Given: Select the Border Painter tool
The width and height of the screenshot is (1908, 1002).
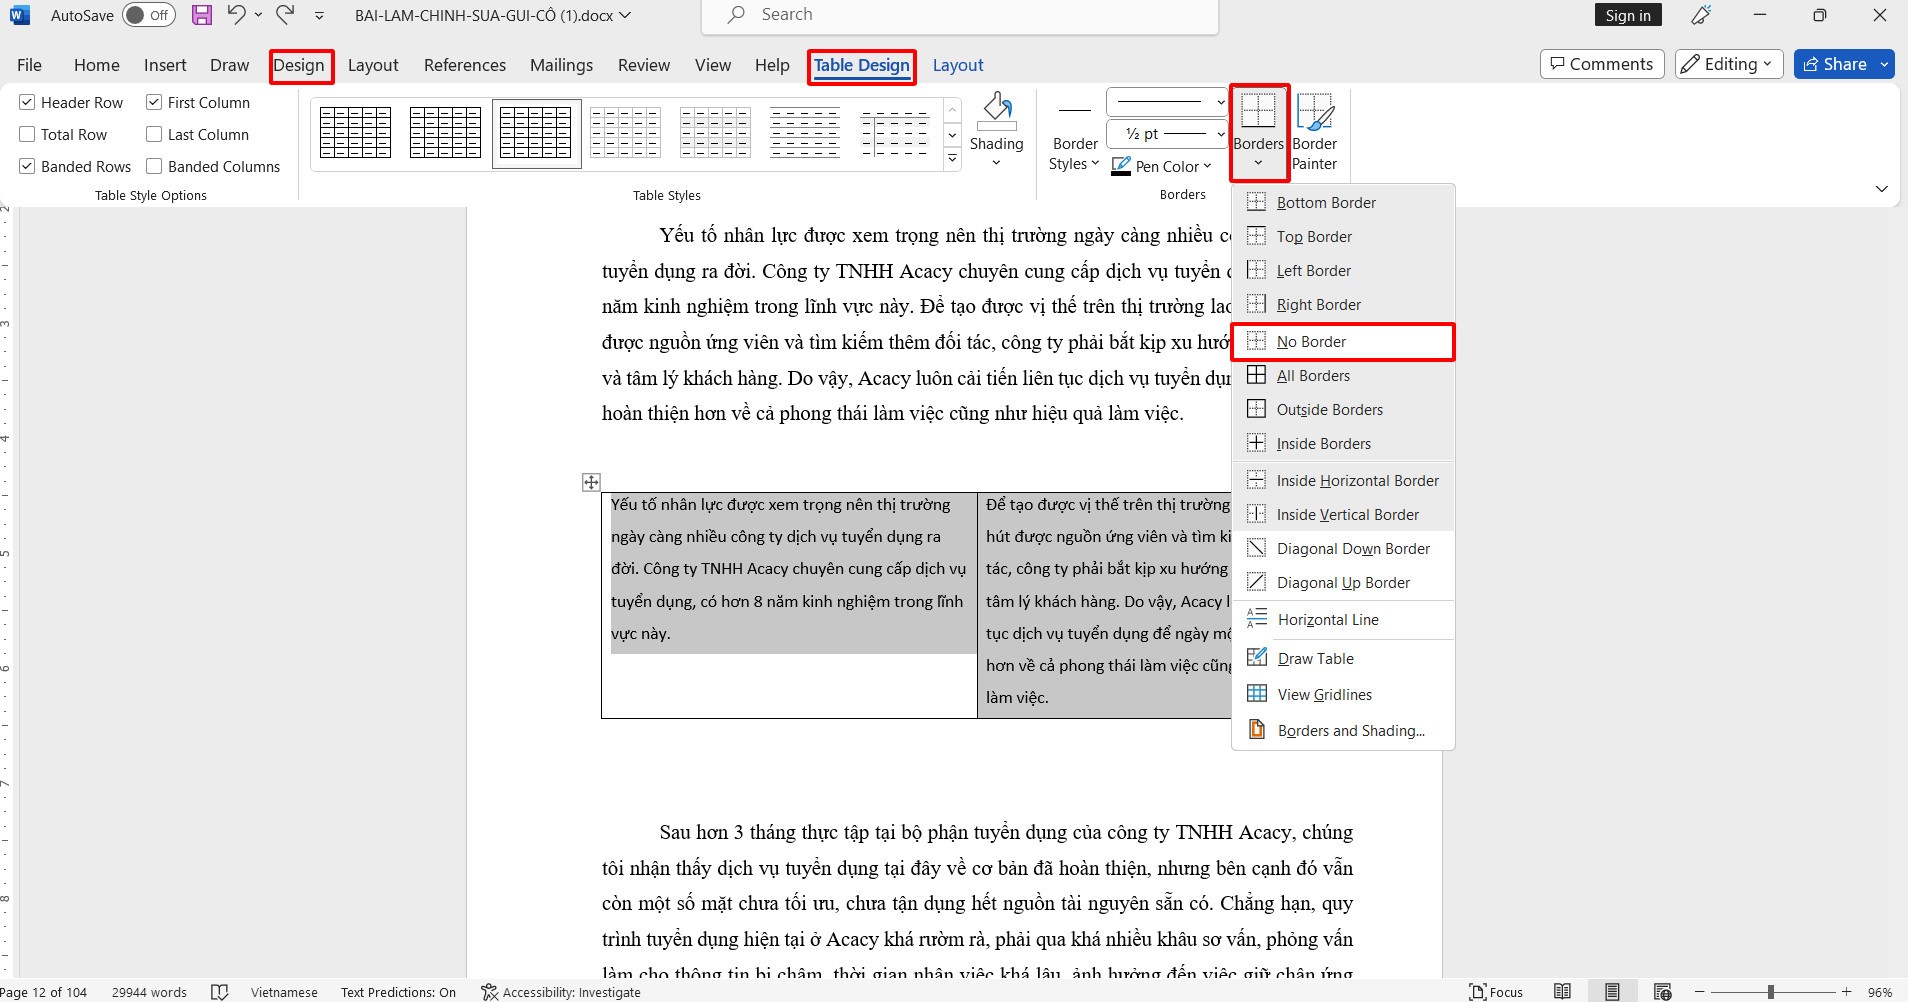Looking at the screenshot, I should pyautogui.click(x=1315, y=131).
